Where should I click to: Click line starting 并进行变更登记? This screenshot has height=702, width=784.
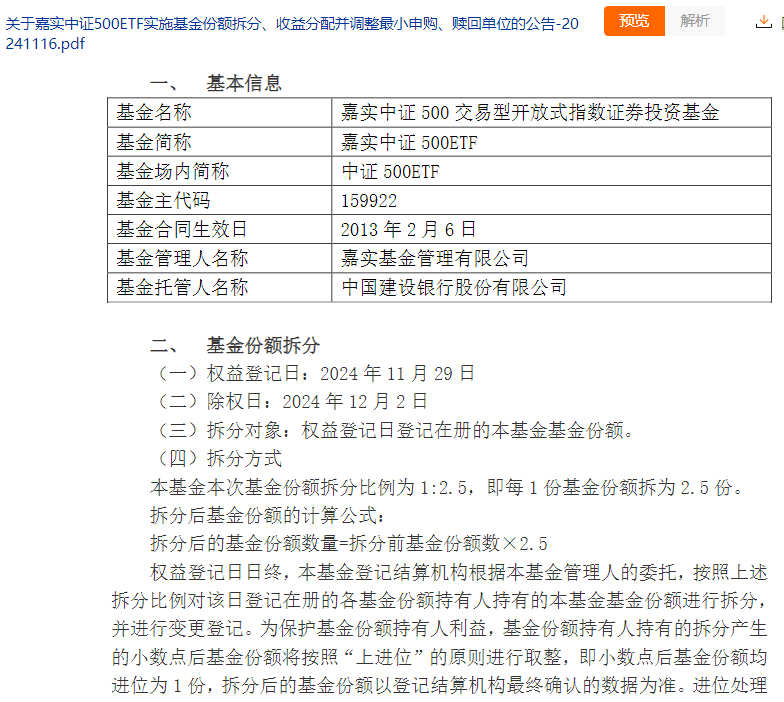tap(440, 628)
